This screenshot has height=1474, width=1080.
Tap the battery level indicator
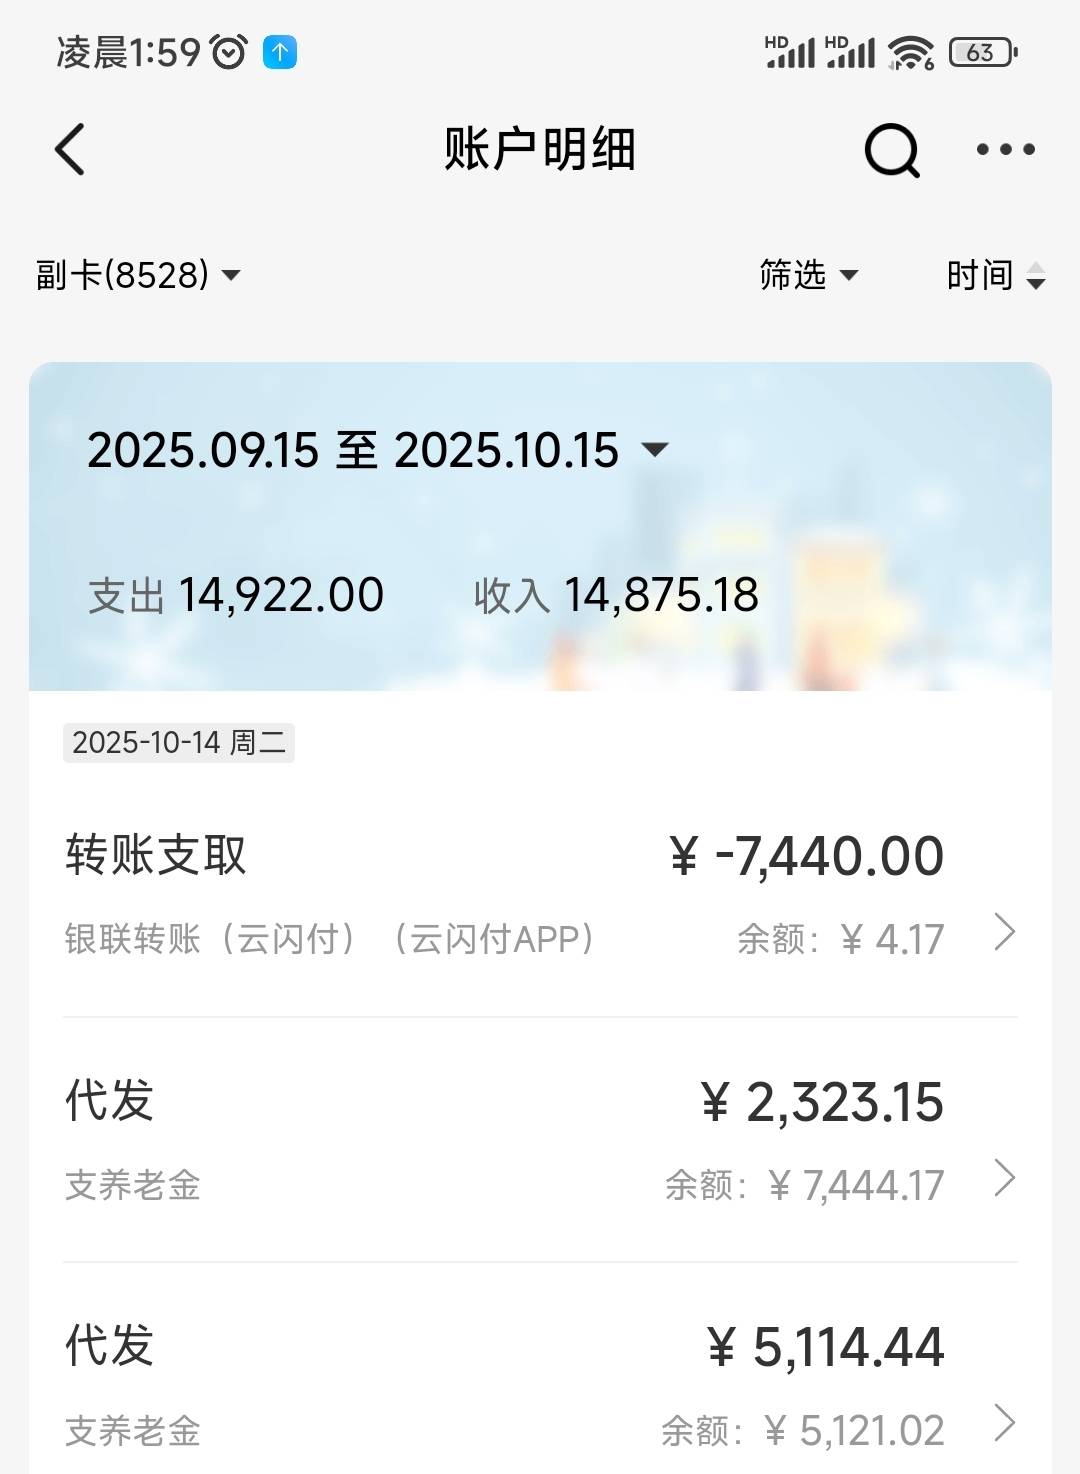click(982, 52)
